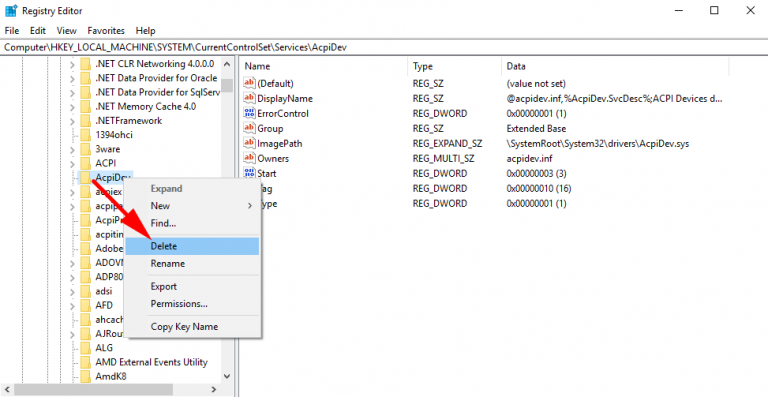Click the 1394ohci folder icon
The width and height of the screenshot is (768, 397).
click(x=86, y=135)
